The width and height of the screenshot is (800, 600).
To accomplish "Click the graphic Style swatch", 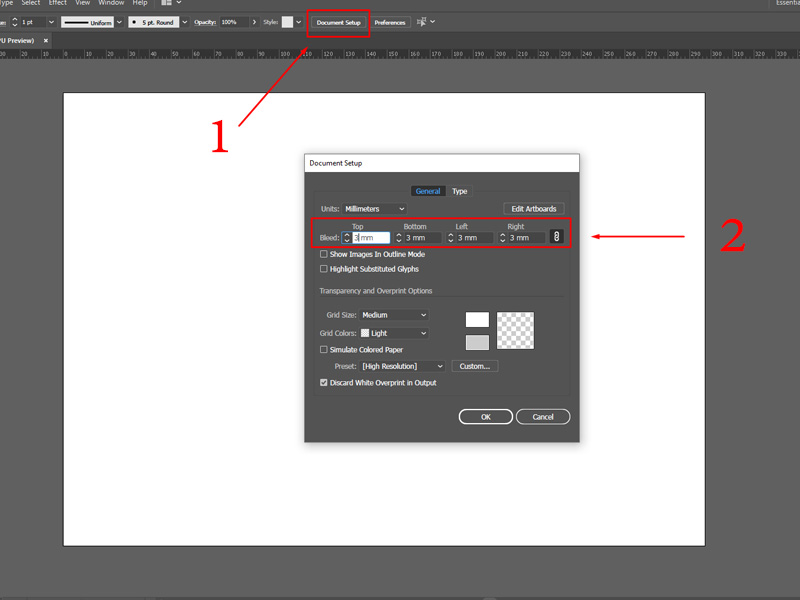I will [x=287, y=22].
